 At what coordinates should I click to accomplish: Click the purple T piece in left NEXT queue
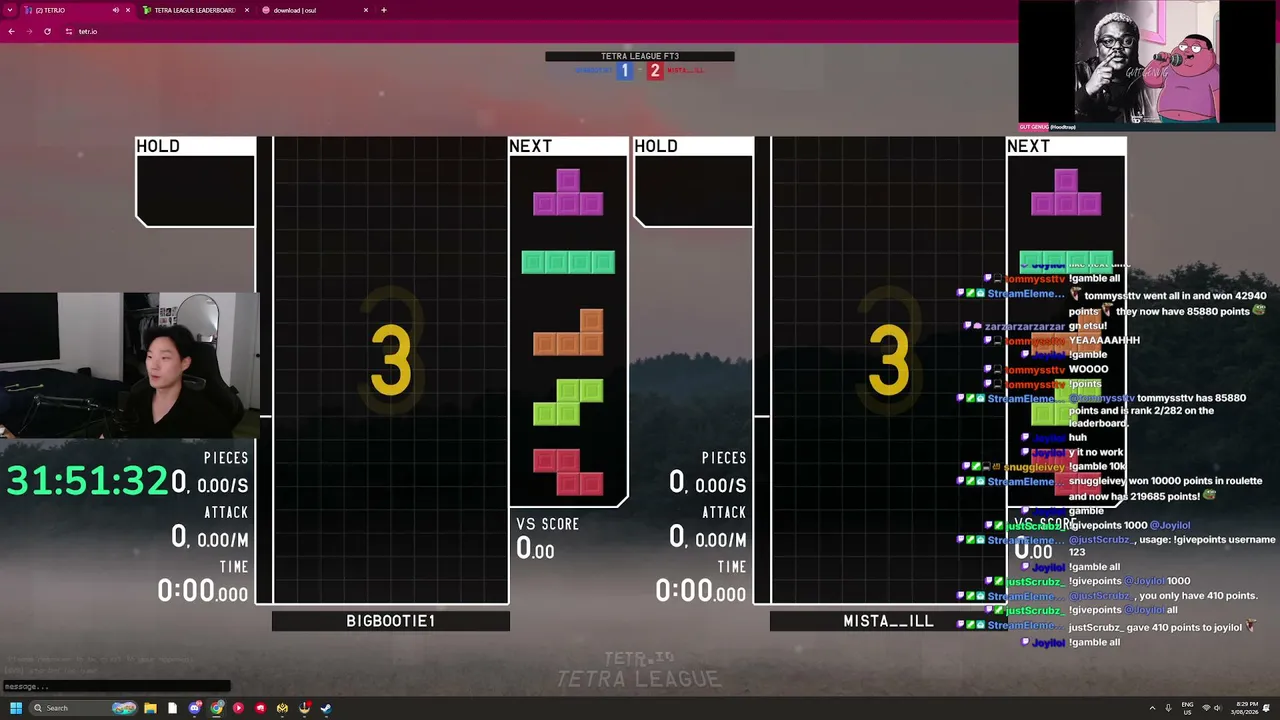[568, 192]
